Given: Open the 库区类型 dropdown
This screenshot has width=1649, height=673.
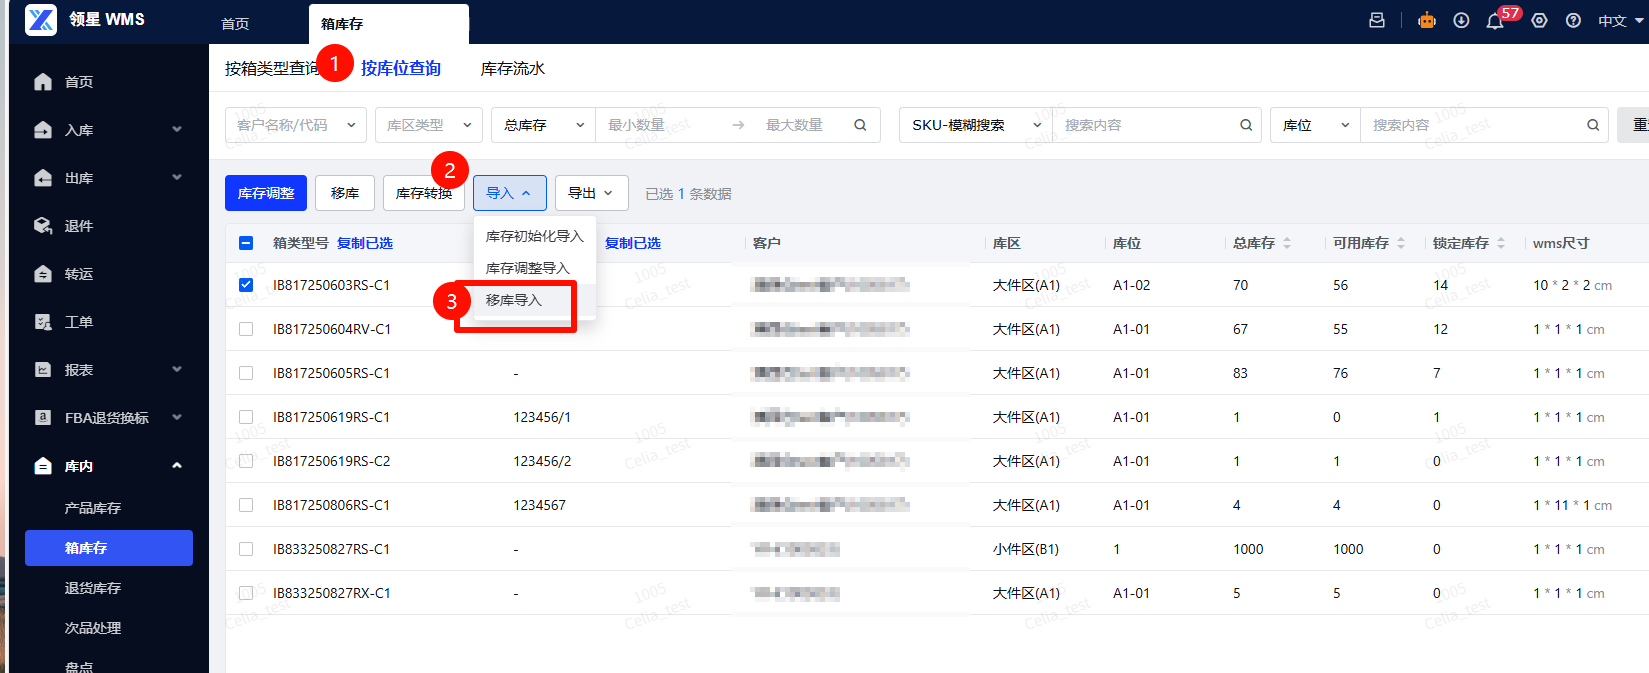Looking at the screenshot, I should coord(429,125).
